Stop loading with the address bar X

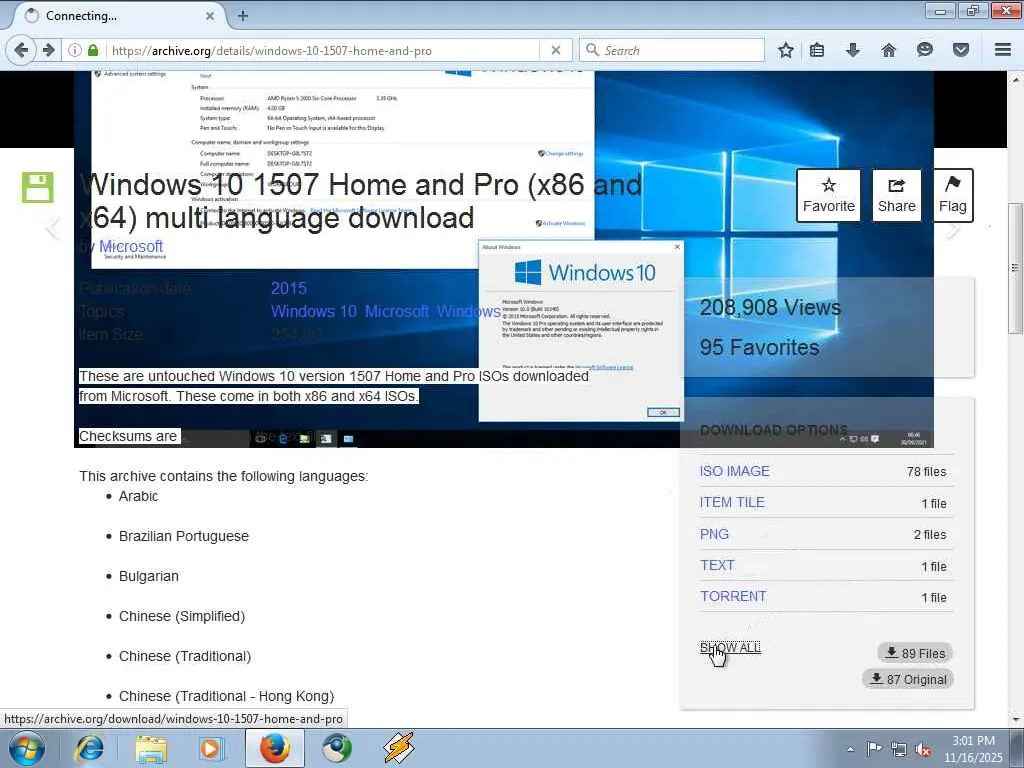coord(555,50)
